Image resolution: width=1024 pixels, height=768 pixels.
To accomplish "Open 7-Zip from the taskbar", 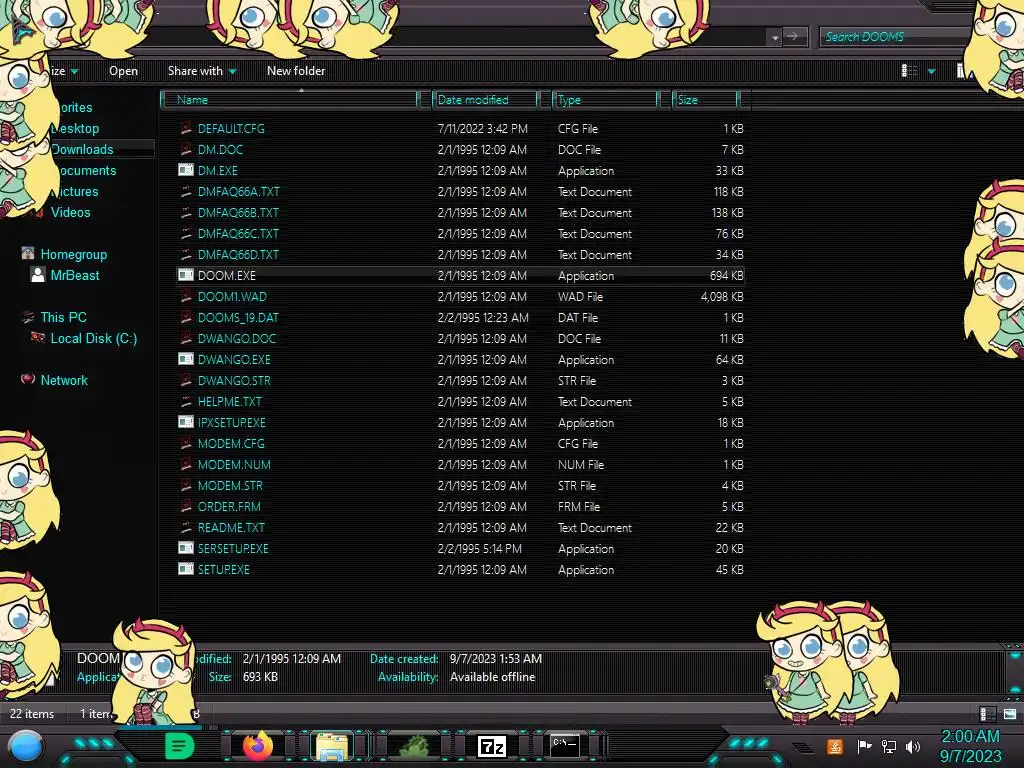I will pyautogui.click(x=492, y=746).
